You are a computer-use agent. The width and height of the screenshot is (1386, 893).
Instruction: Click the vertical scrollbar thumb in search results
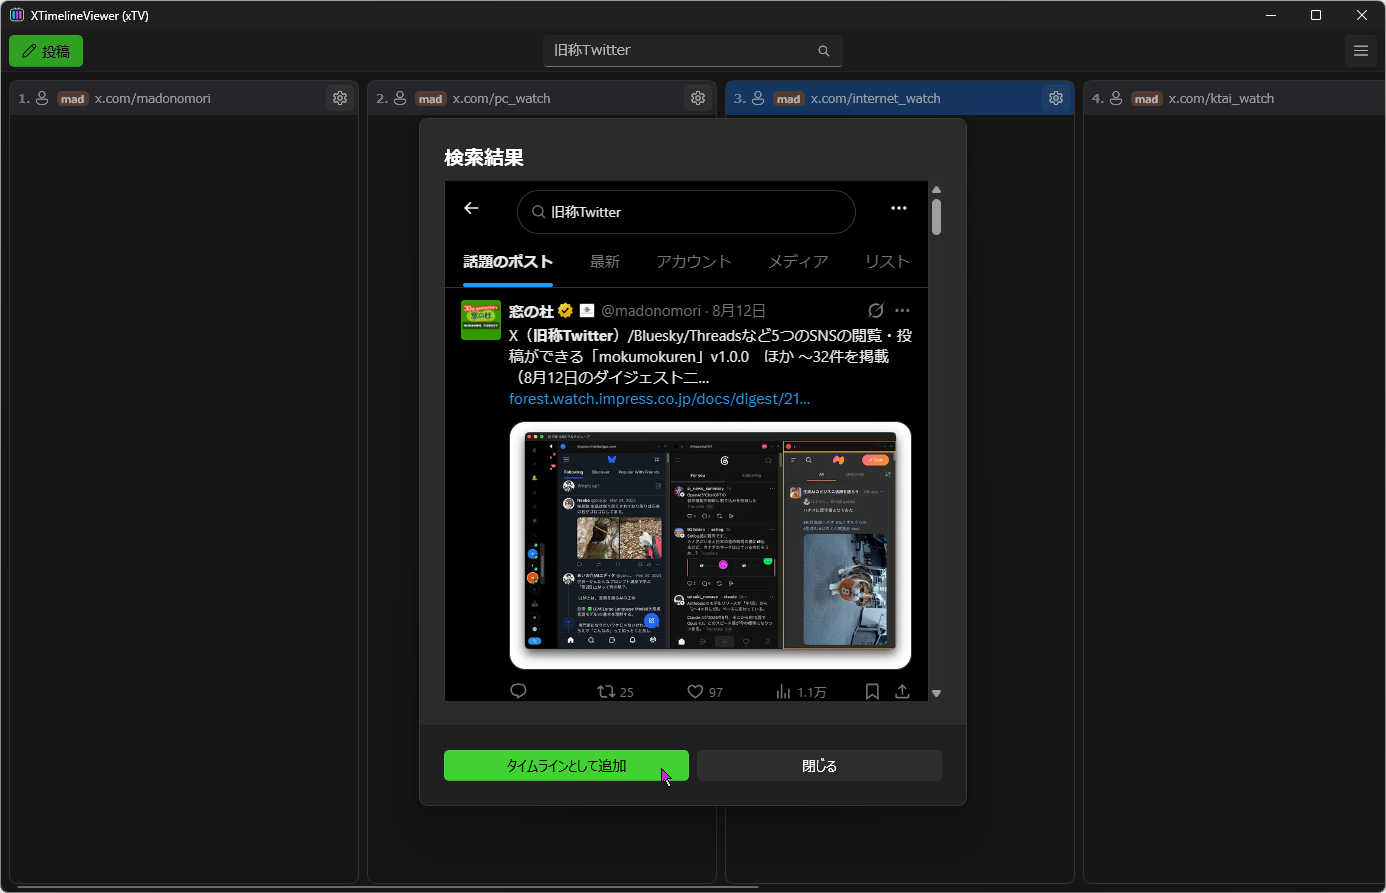point(936,217)
